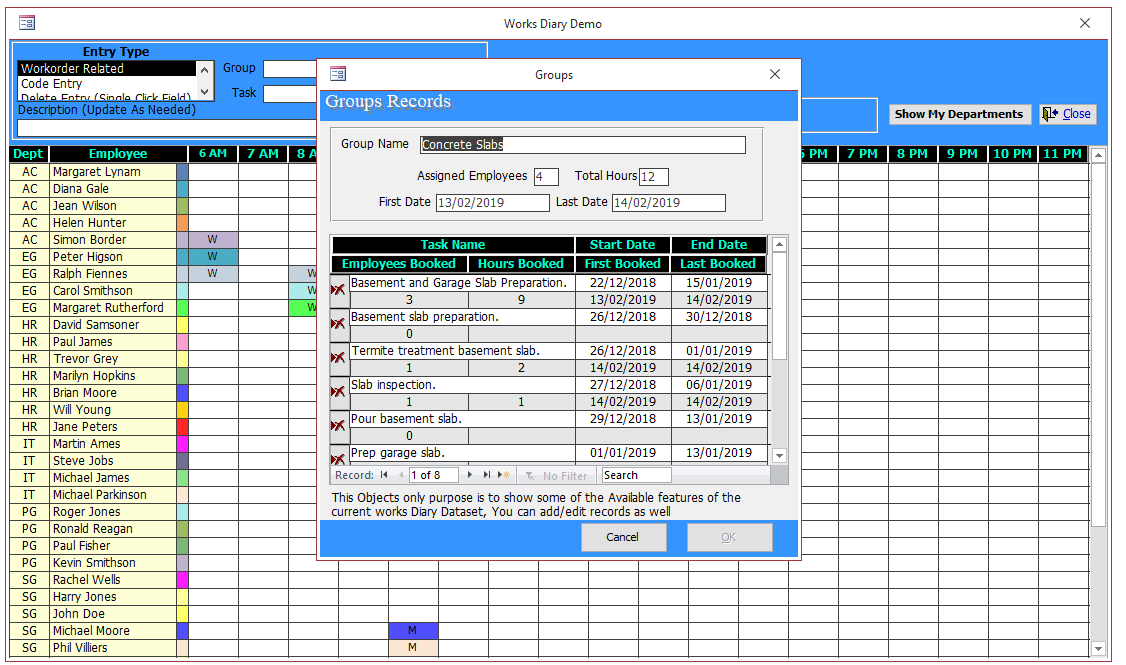
Task: Click Phil Villiers' M entry in grid
Action: (x=413, y=648)
